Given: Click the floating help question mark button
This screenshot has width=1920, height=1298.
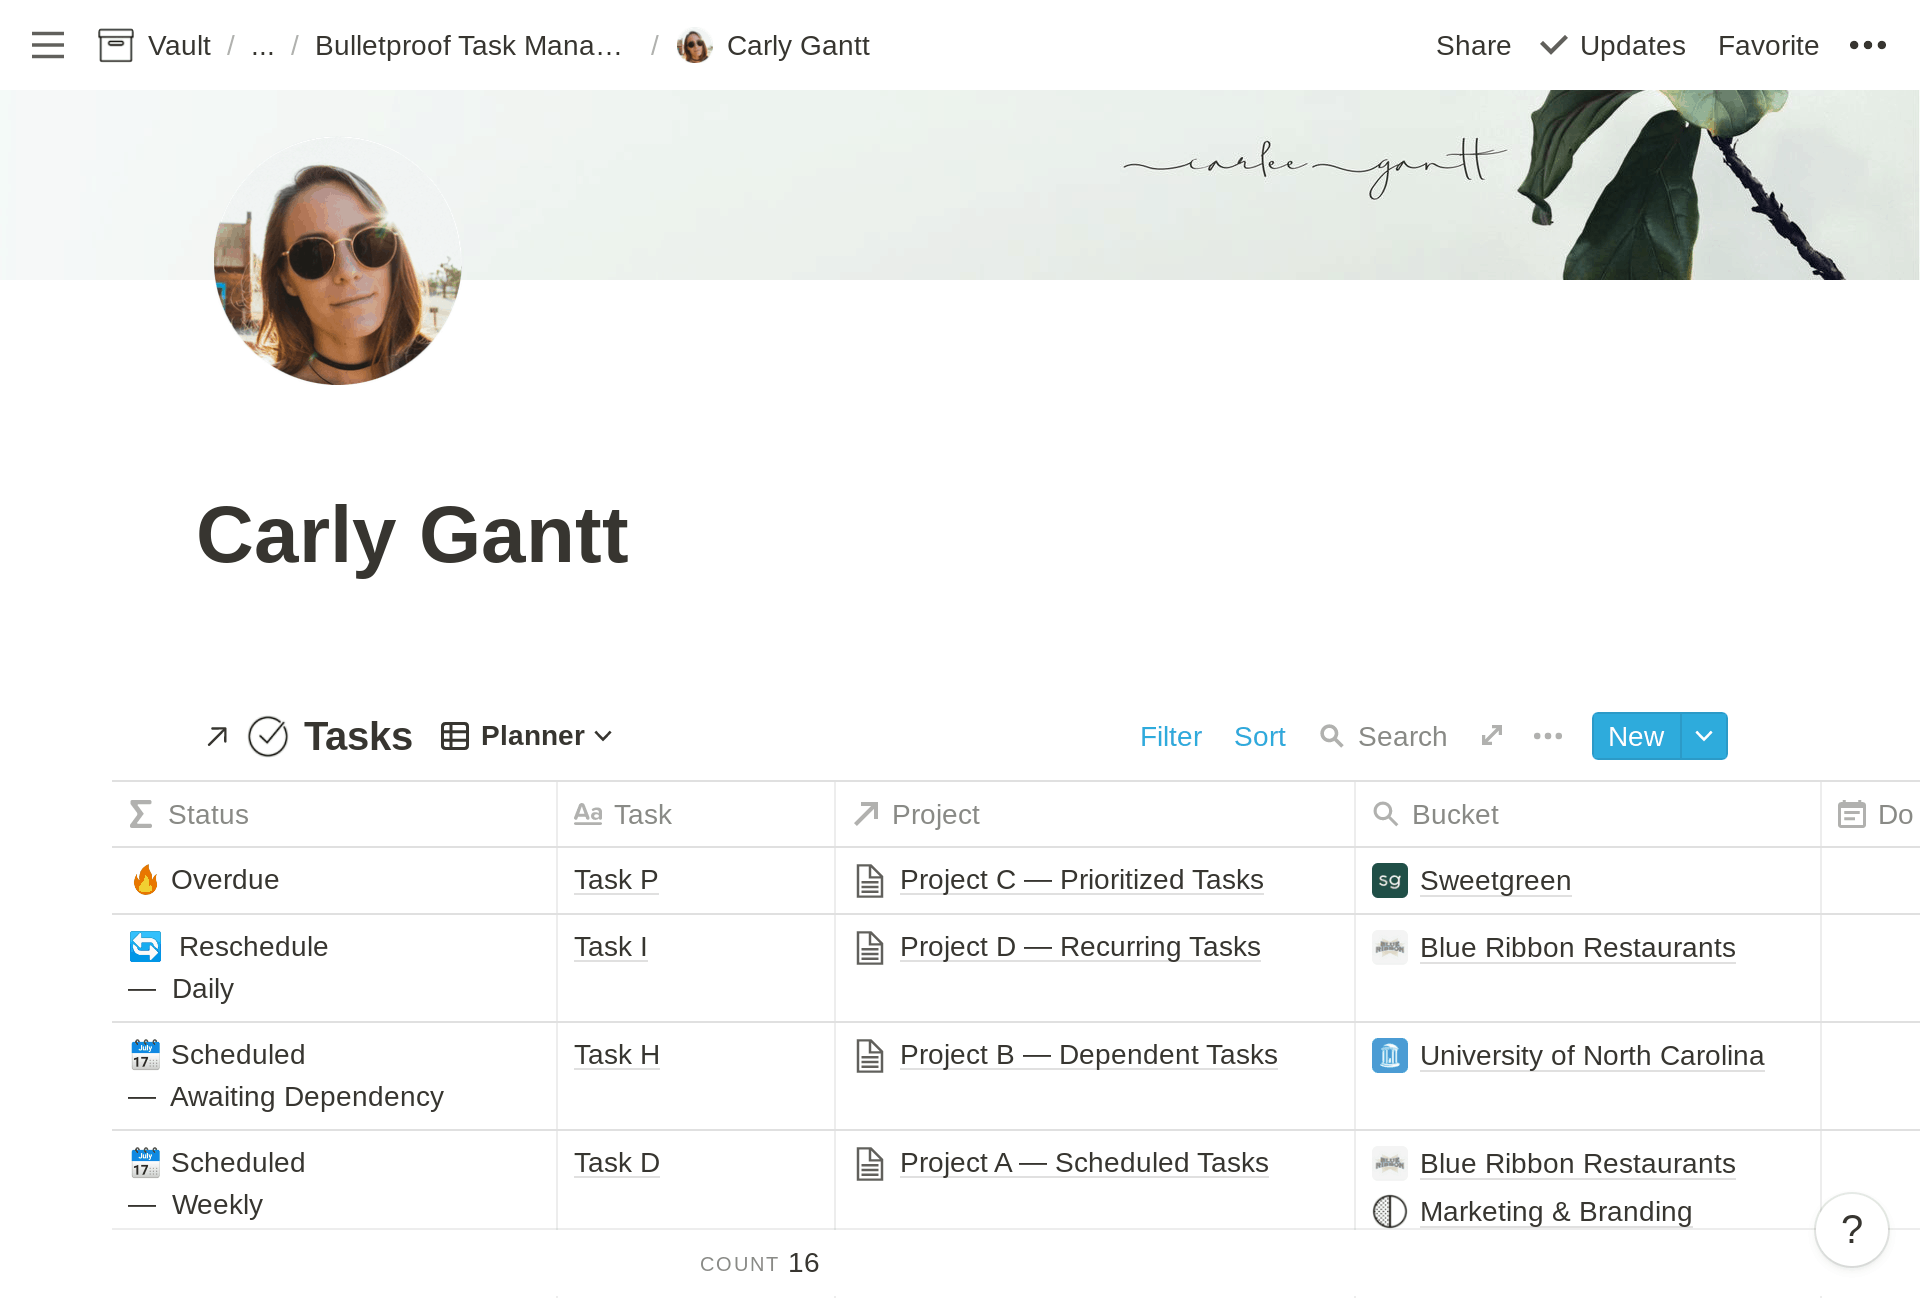Looking at the screenshot, I should coord(1851,1230).
